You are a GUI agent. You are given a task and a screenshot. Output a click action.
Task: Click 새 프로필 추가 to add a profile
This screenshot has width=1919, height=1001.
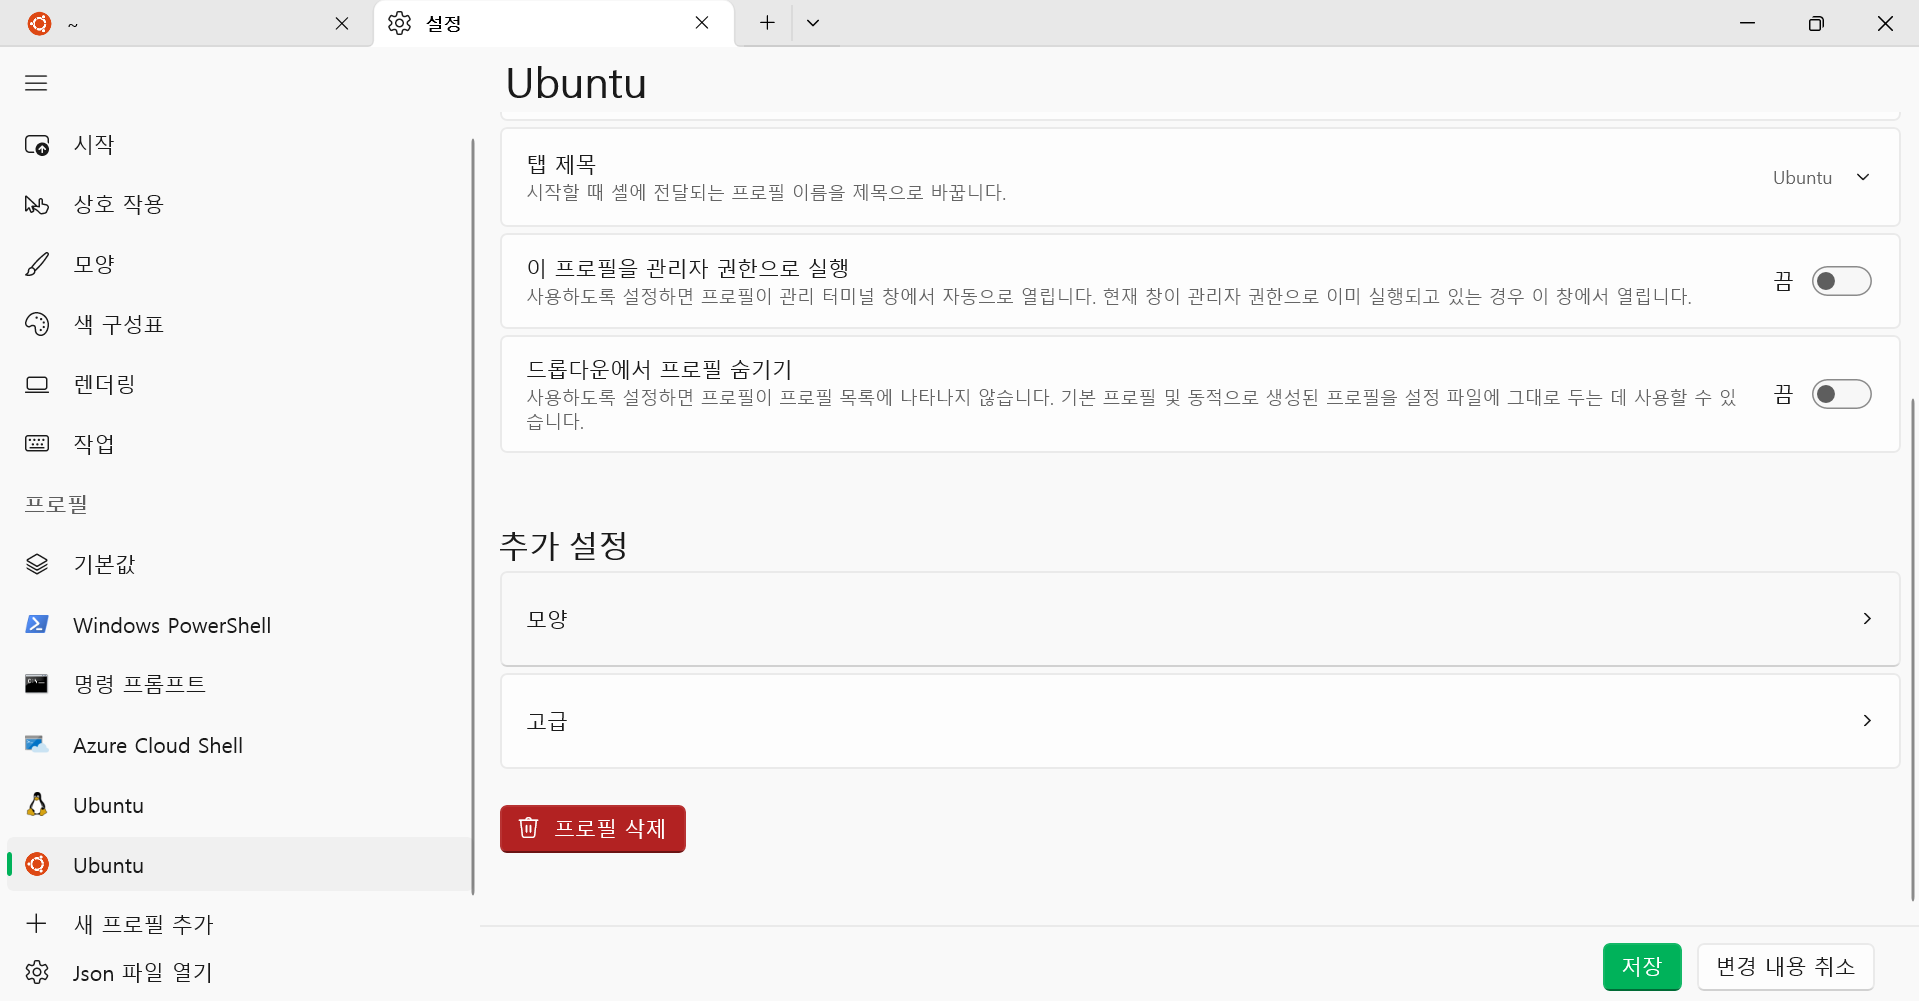point(238,924)
